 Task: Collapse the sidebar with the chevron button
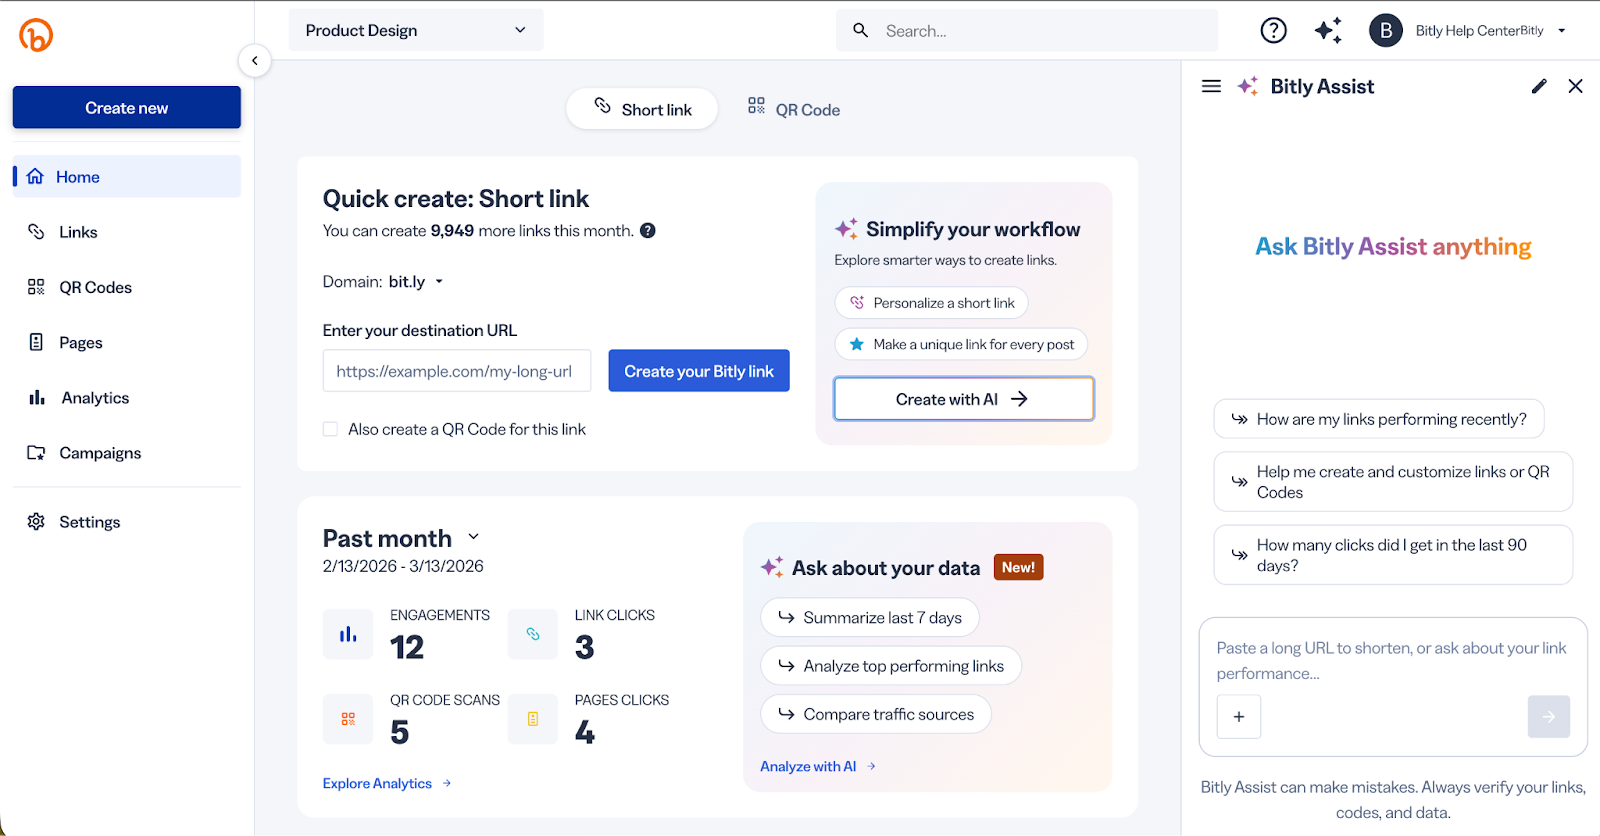[x=255, y=61]
